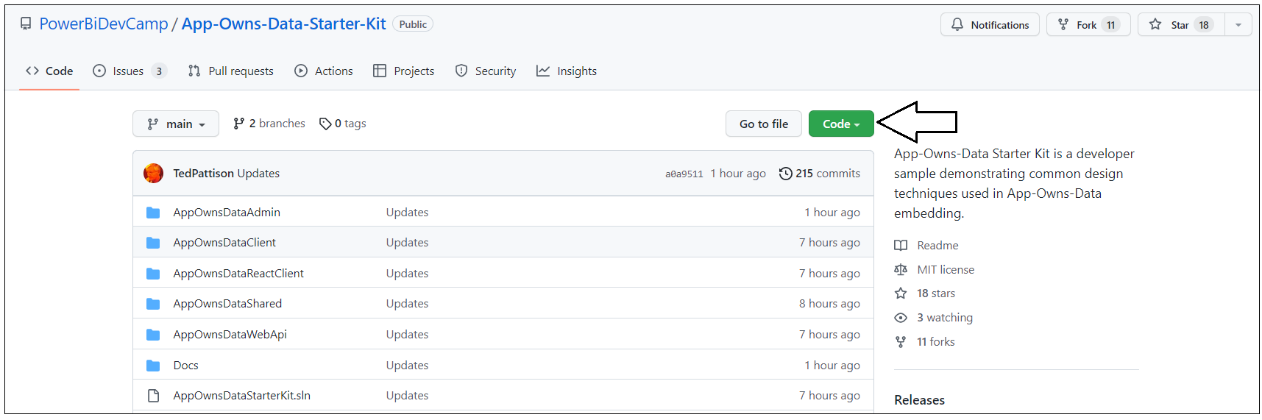Open the latest commit message Updates beside TedPattison
Viewport: 1262px width, 420px height.
coord(259,174)
